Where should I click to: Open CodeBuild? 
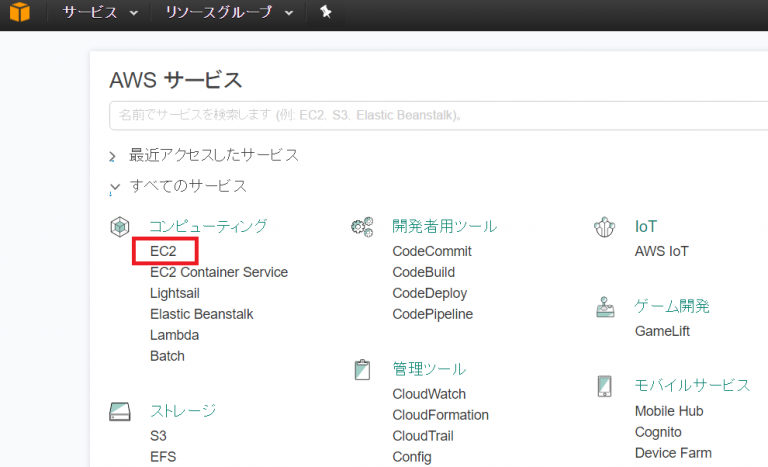pyautogui.click(x=424, y=272)
